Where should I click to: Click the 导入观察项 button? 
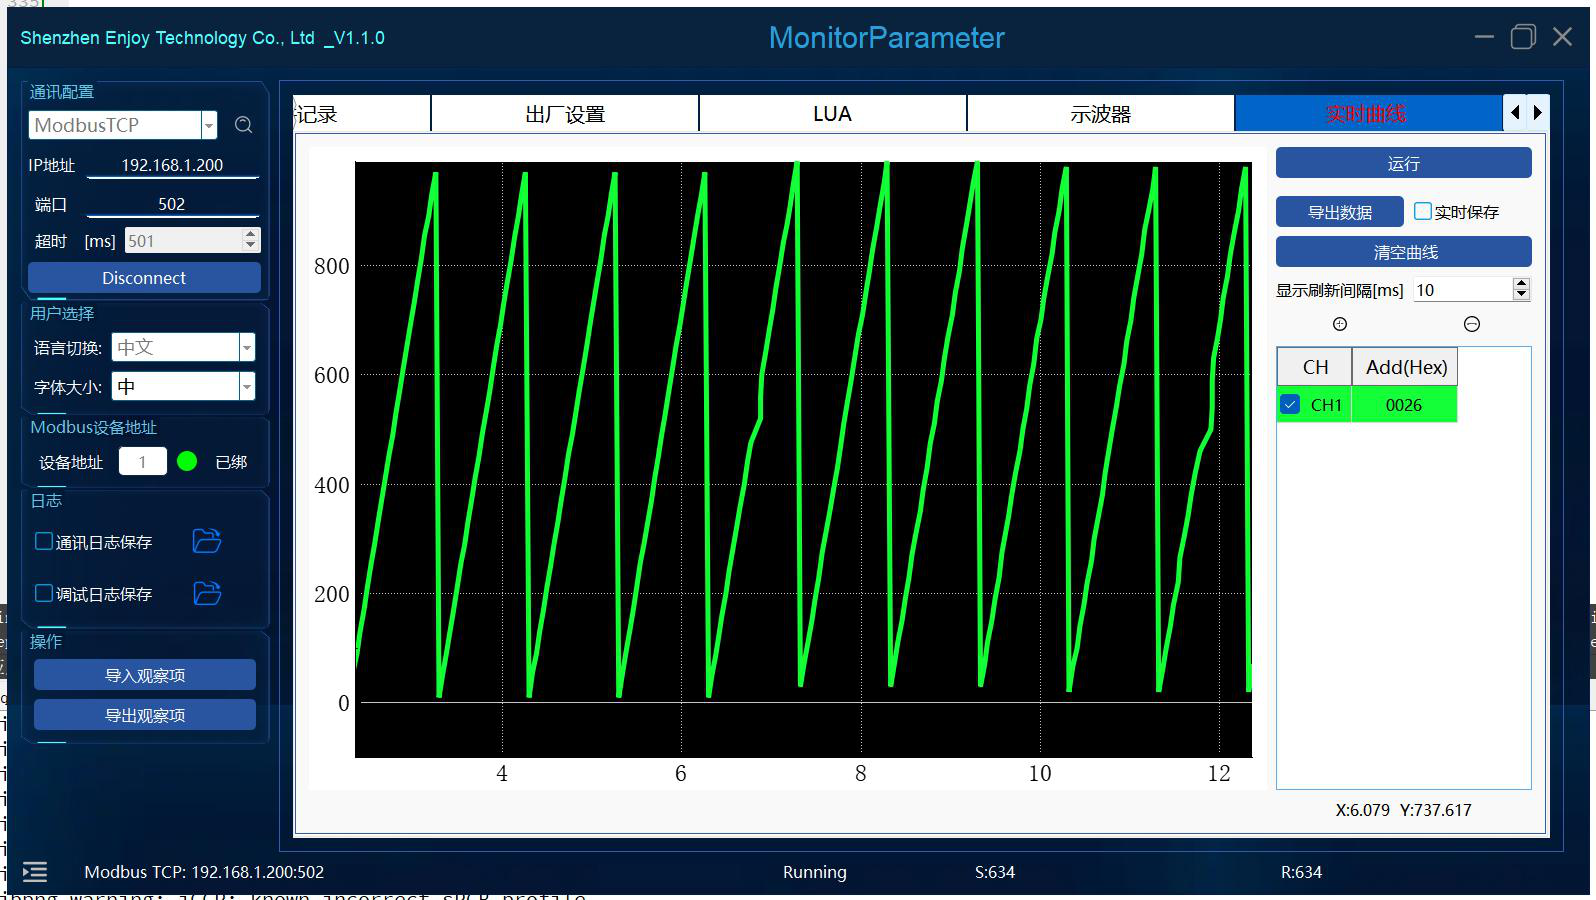click(x=145, y=675)
